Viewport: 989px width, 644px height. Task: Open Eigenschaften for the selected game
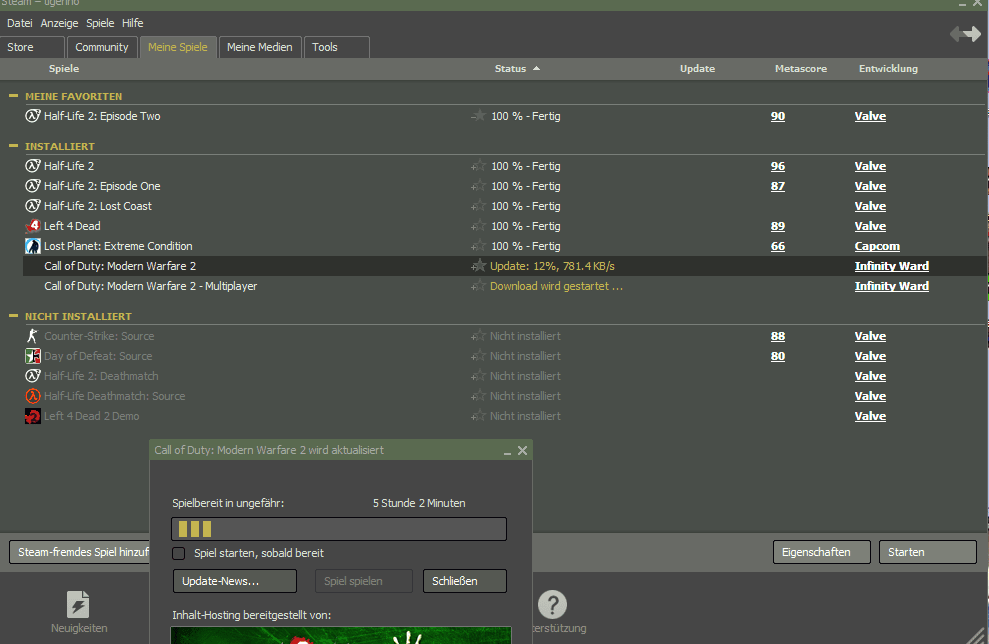[x=821, y=552]
